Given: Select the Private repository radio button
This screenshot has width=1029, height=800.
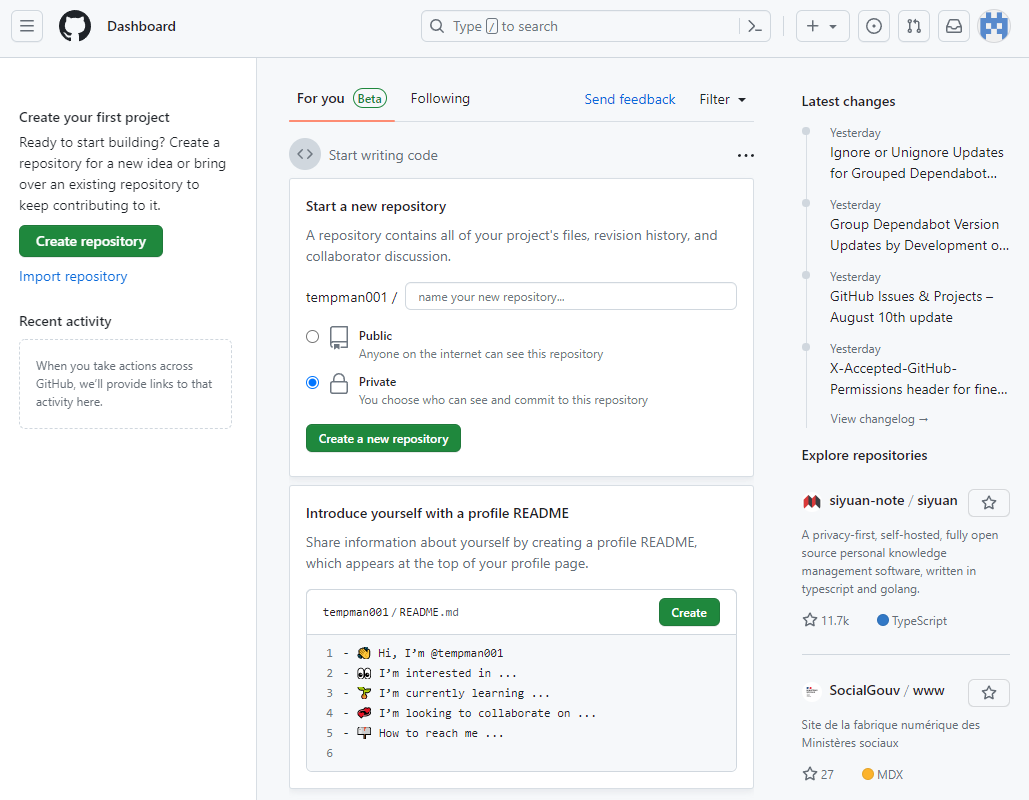Looking at the screenshot, I should pyautogui.click(x=312, y=383).
